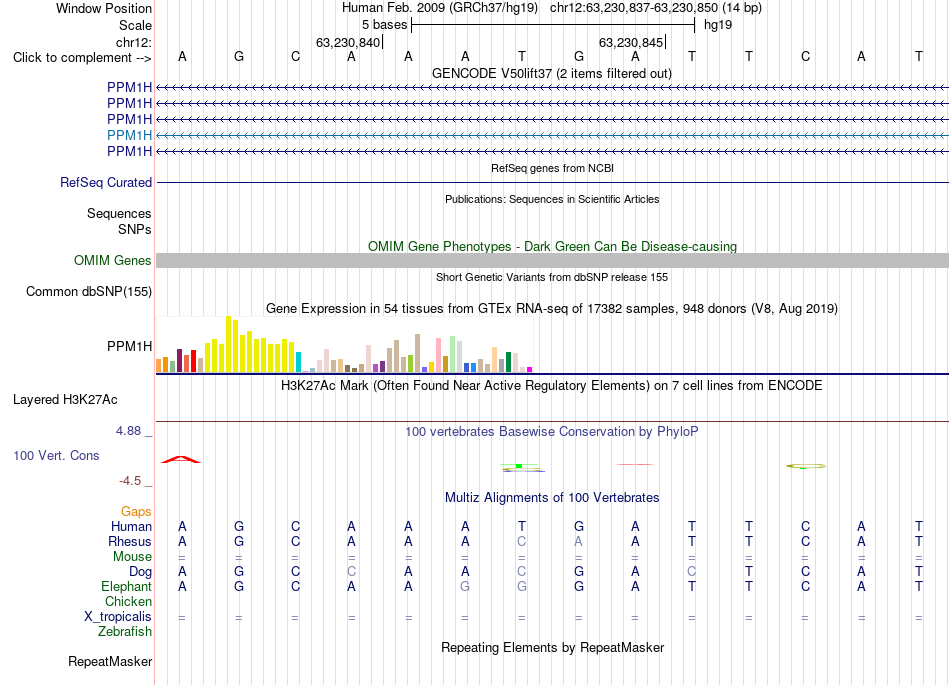This screenshot has width=950, height=685.
Task: Select the 'Window Position' track label
Action: [104, 8]
